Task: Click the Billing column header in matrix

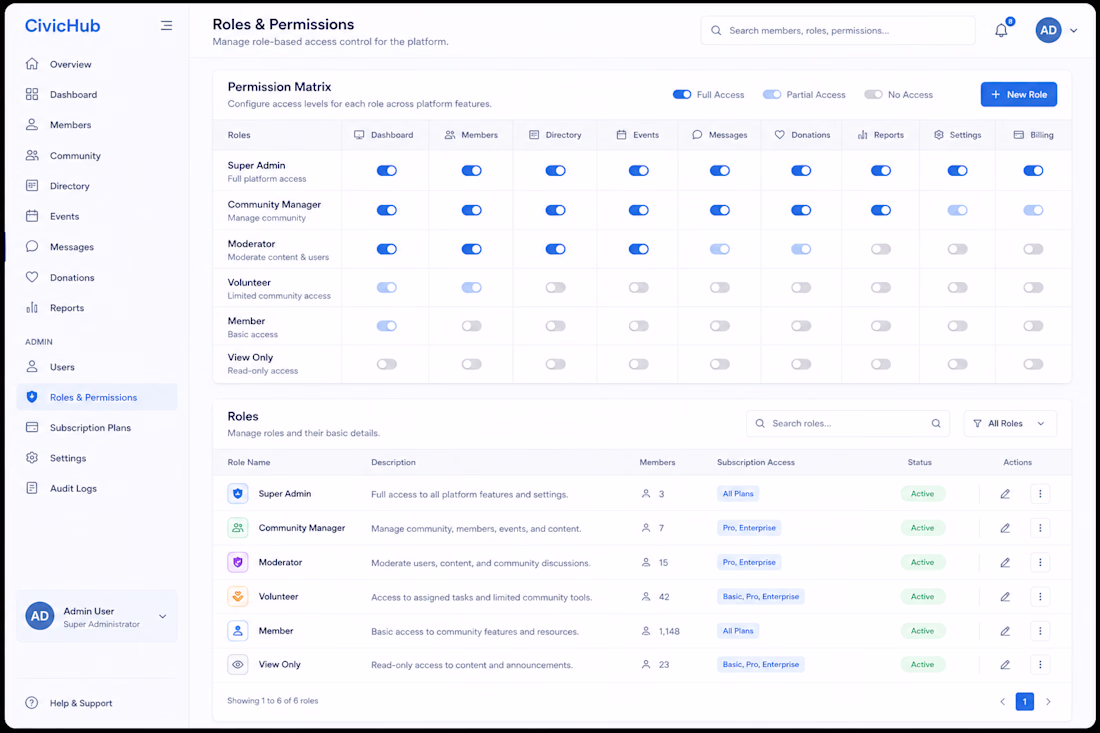Action: click(x=1033, y=135)
